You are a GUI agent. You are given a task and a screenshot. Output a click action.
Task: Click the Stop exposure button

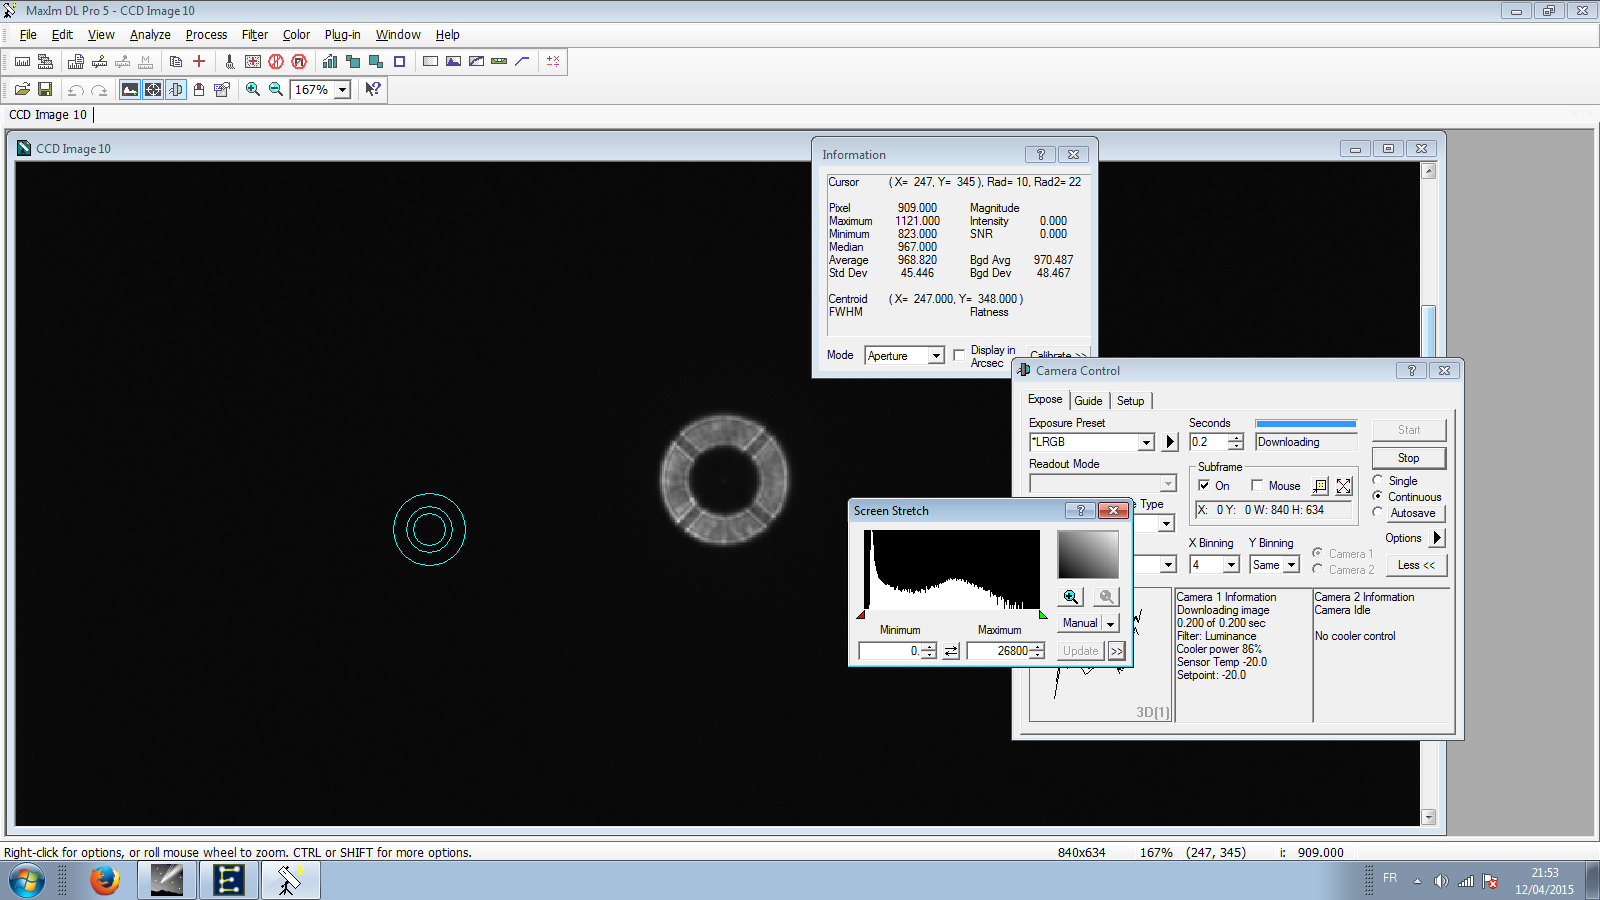click(1408, 458)
